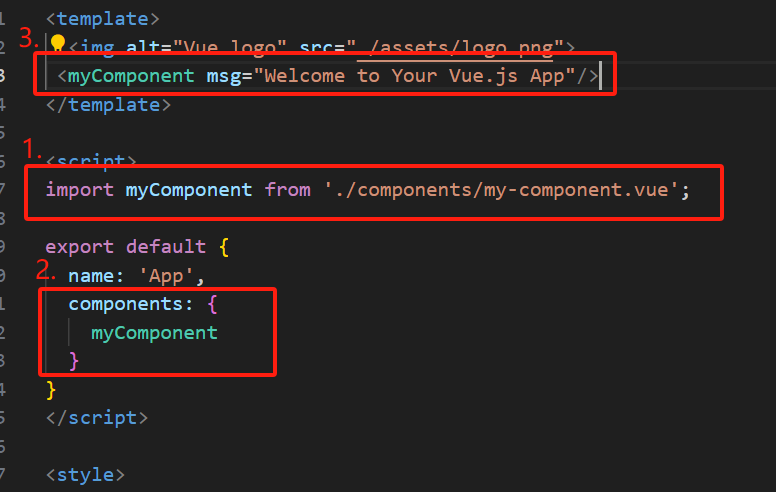Click the opening template tag
This screenshot has width=776, height=492.
102,19
